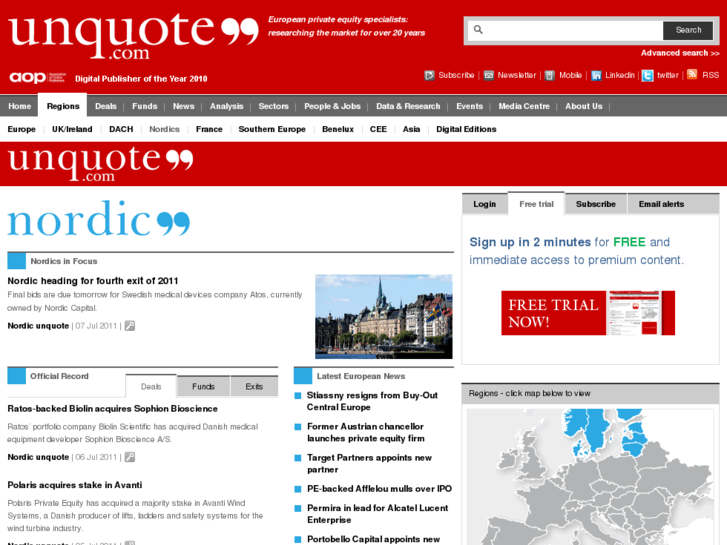Click the FREE TRIAL NOW banner
This screenshot has height=545, width=727.
coord(588,313)
